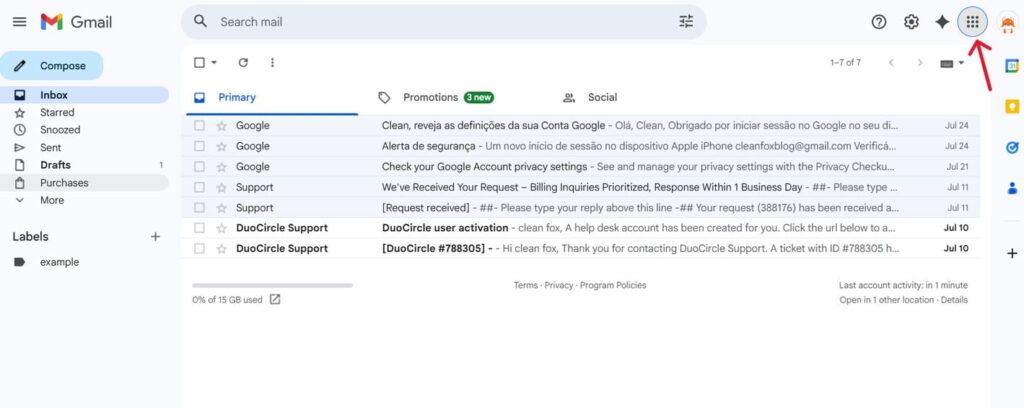Click the get add-ons plus icon
This screenshot has width=1024, height=408.
(x=1012, y=253)
